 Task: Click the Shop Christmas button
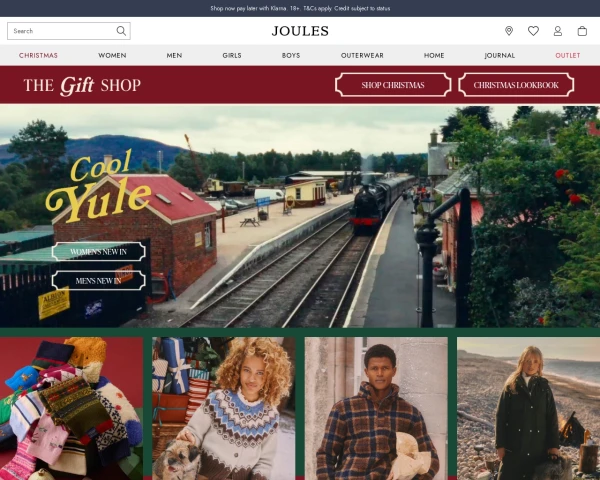tap(393, 85)
